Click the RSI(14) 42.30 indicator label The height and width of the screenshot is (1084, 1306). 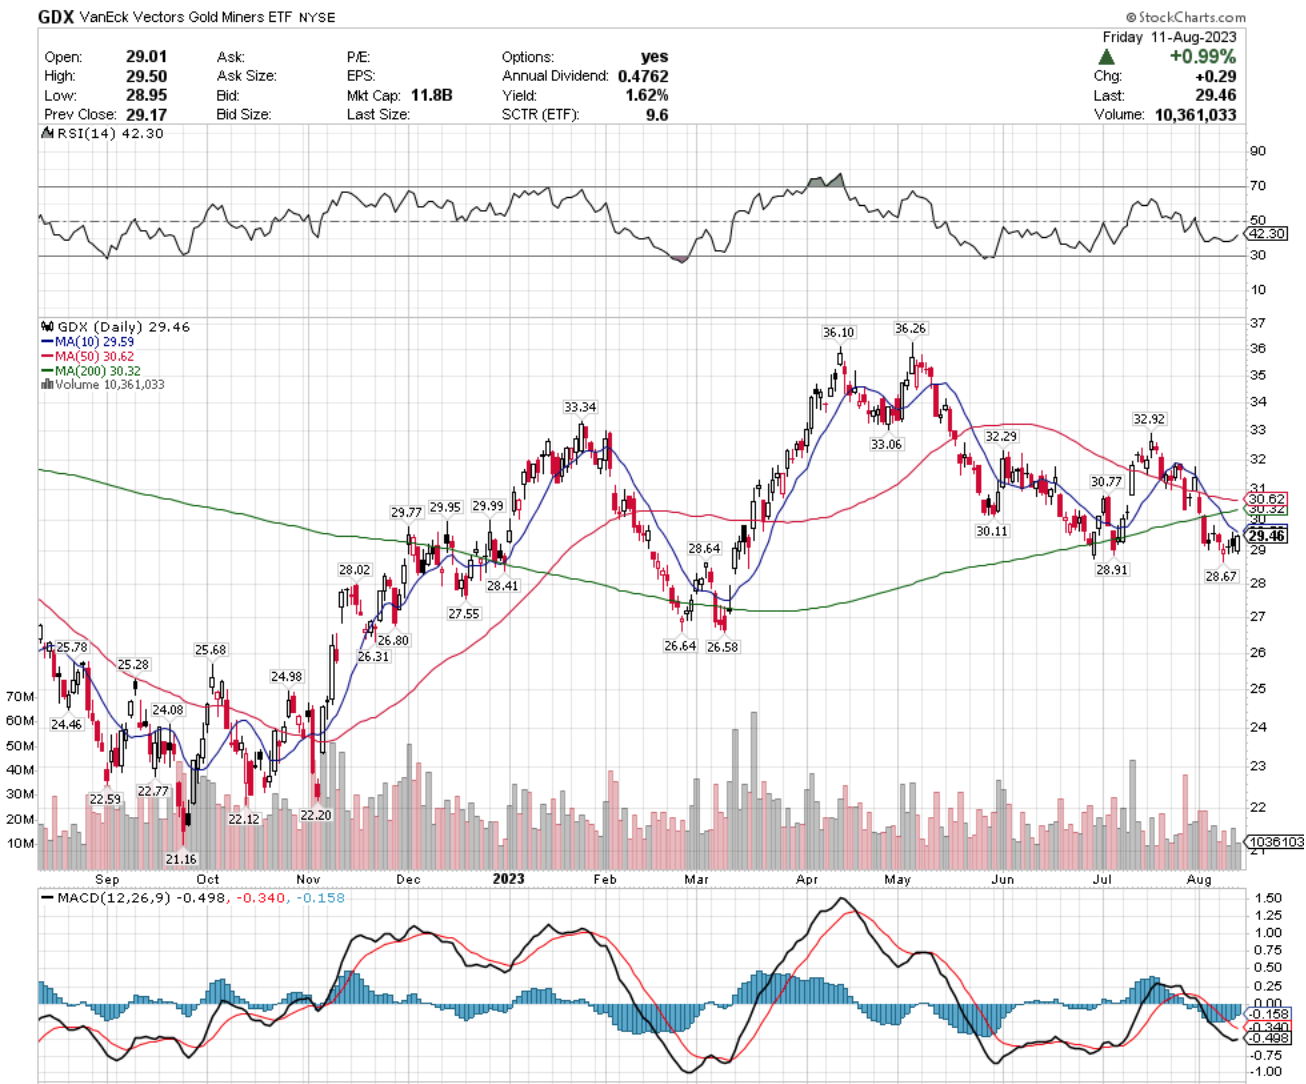coord(110,133)
